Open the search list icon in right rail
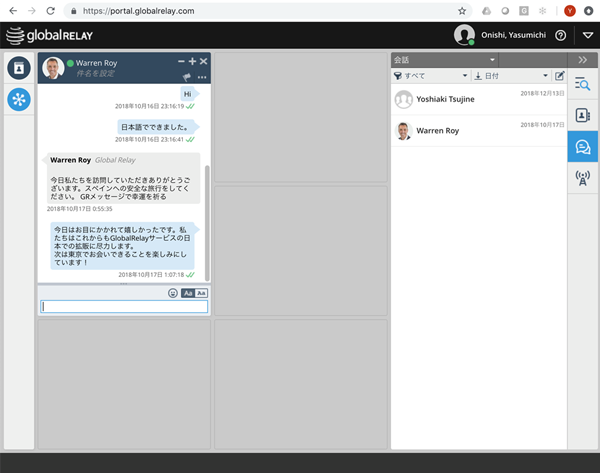 582,83
